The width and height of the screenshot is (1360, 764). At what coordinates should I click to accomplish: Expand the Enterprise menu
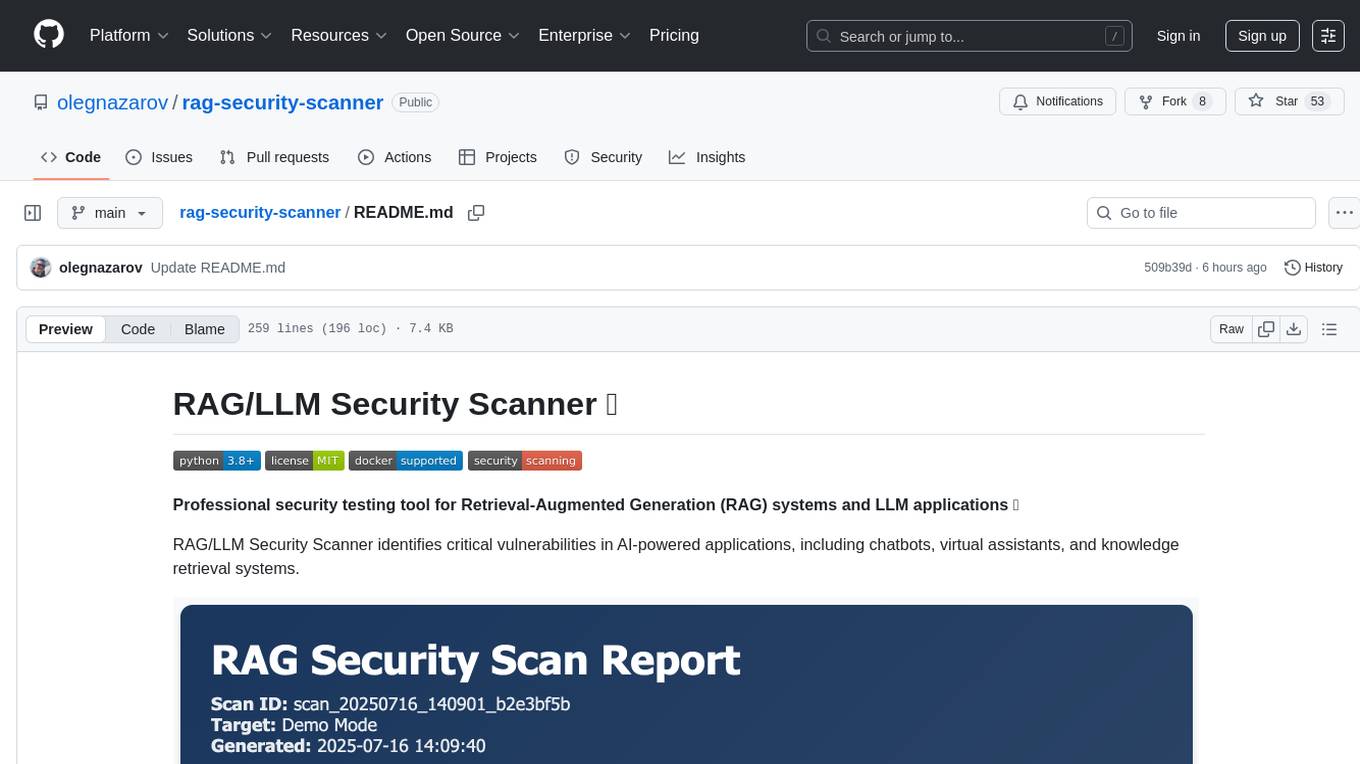pyautogui.click(x=584, y=35)
